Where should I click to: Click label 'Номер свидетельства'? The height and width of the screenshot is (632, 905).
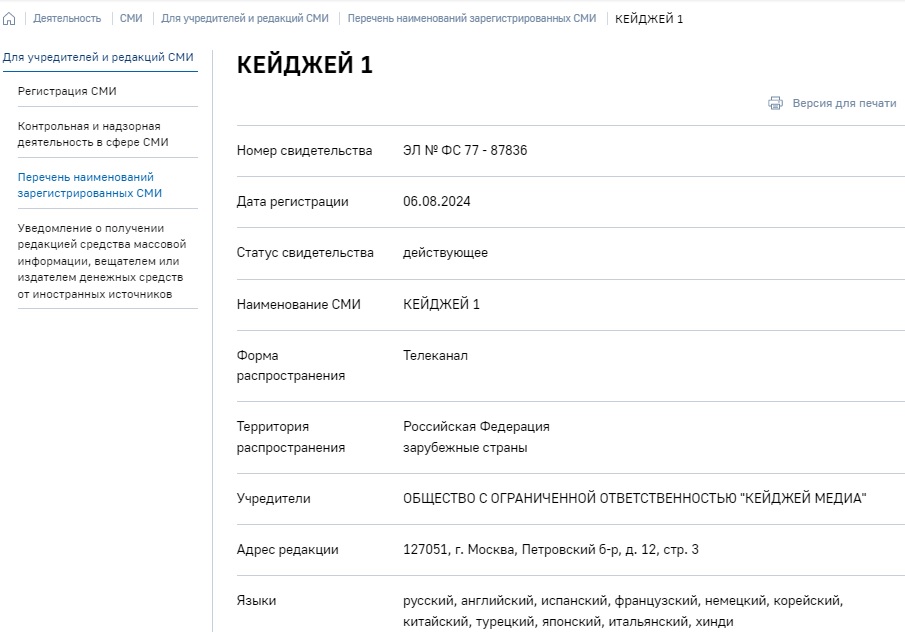tap(304, 151)
